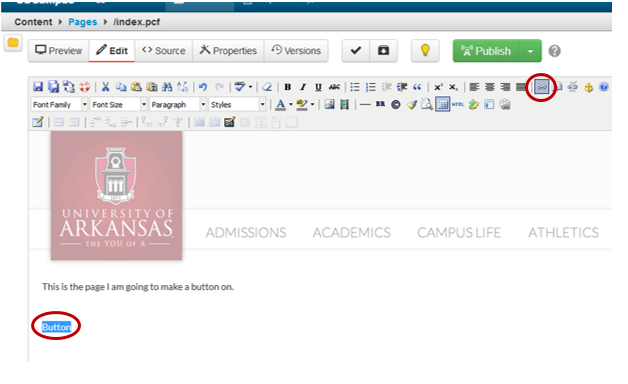Screen dimensions: 628x384
Task: Toggle left text alignment
Action: pyautogui.click(x=474, y=86)
